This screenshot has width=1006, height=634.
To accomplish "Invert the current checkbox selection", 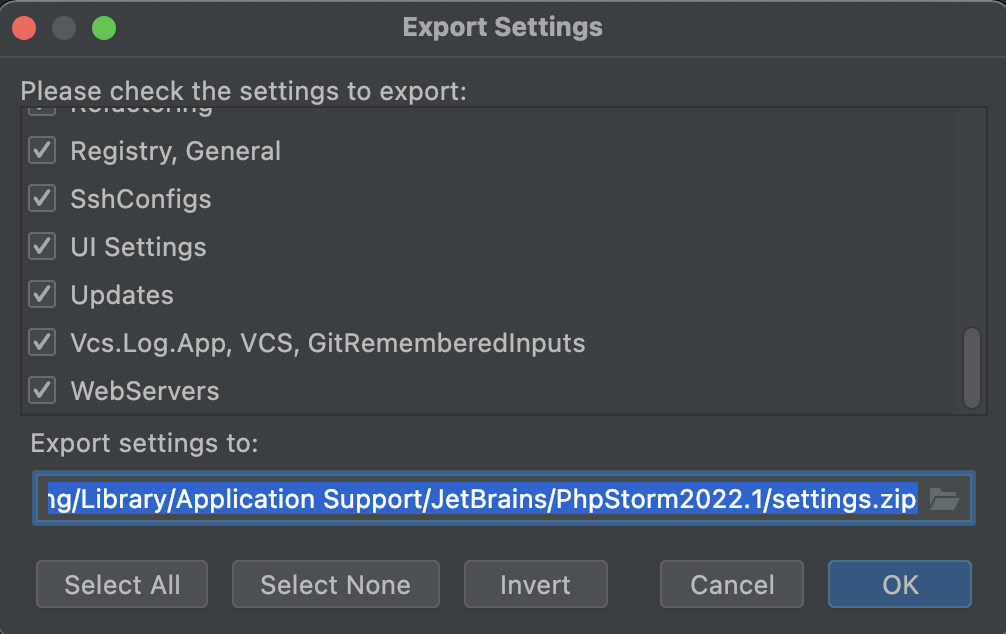I will 536,585.
